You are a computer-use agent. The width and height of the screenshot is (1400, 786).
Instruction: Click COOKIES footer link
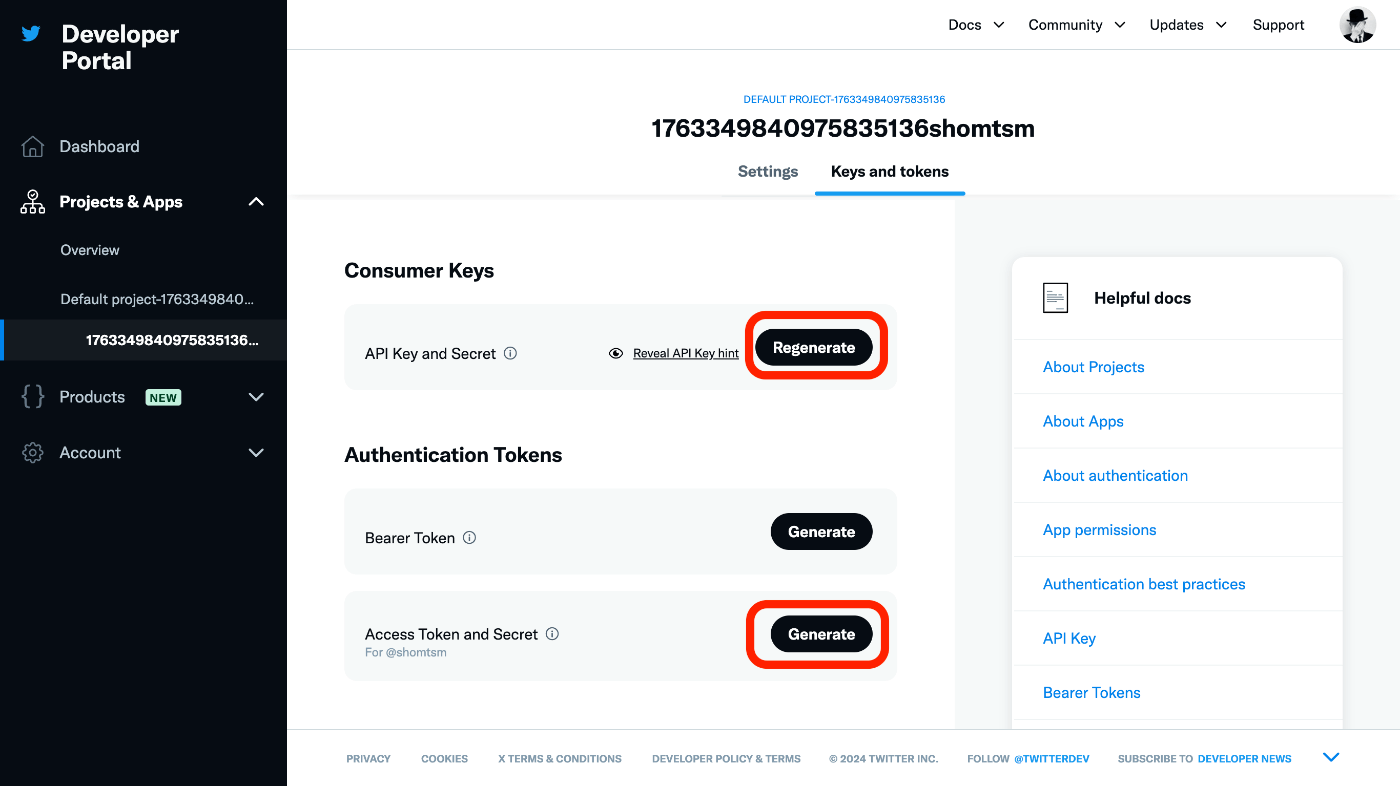[x=444, y=759]
